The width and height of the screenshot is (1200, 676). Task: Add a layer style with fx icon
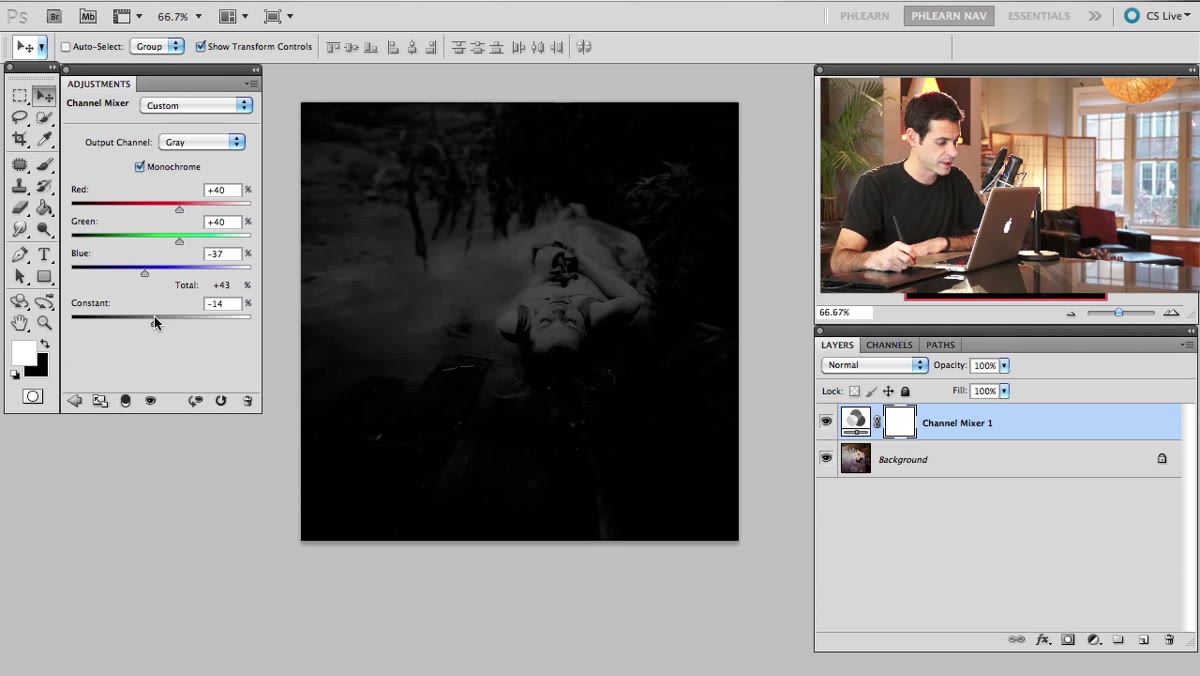point(1043,640)
